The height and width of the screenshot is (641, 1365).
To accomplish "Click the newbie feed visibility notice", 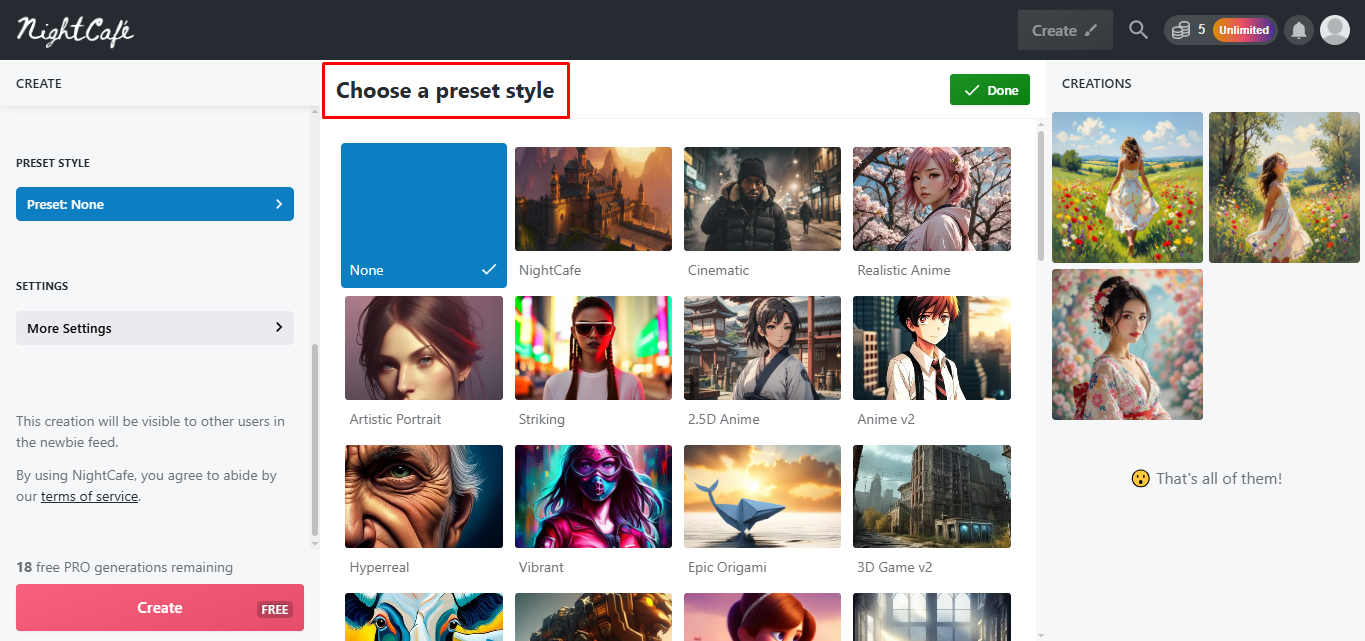I will pyautogui.click(x=150, y=432).
